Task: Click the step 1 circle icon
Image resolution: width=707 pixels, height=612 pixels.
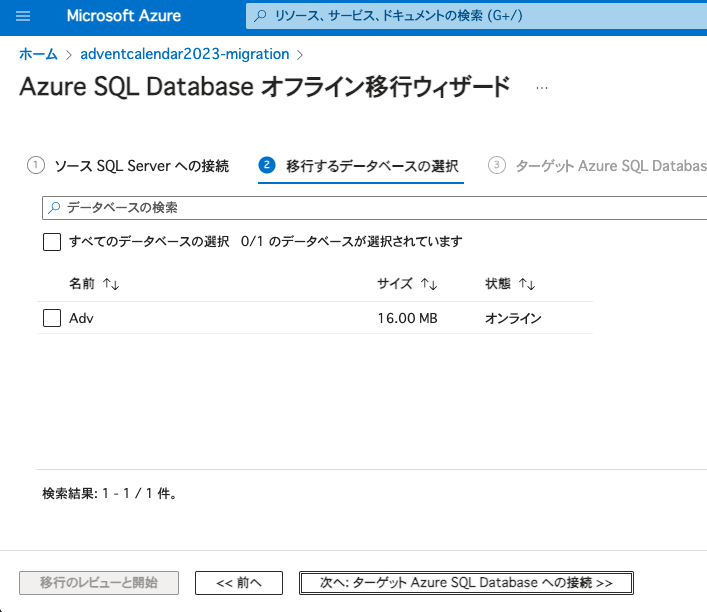Action: 36,165
